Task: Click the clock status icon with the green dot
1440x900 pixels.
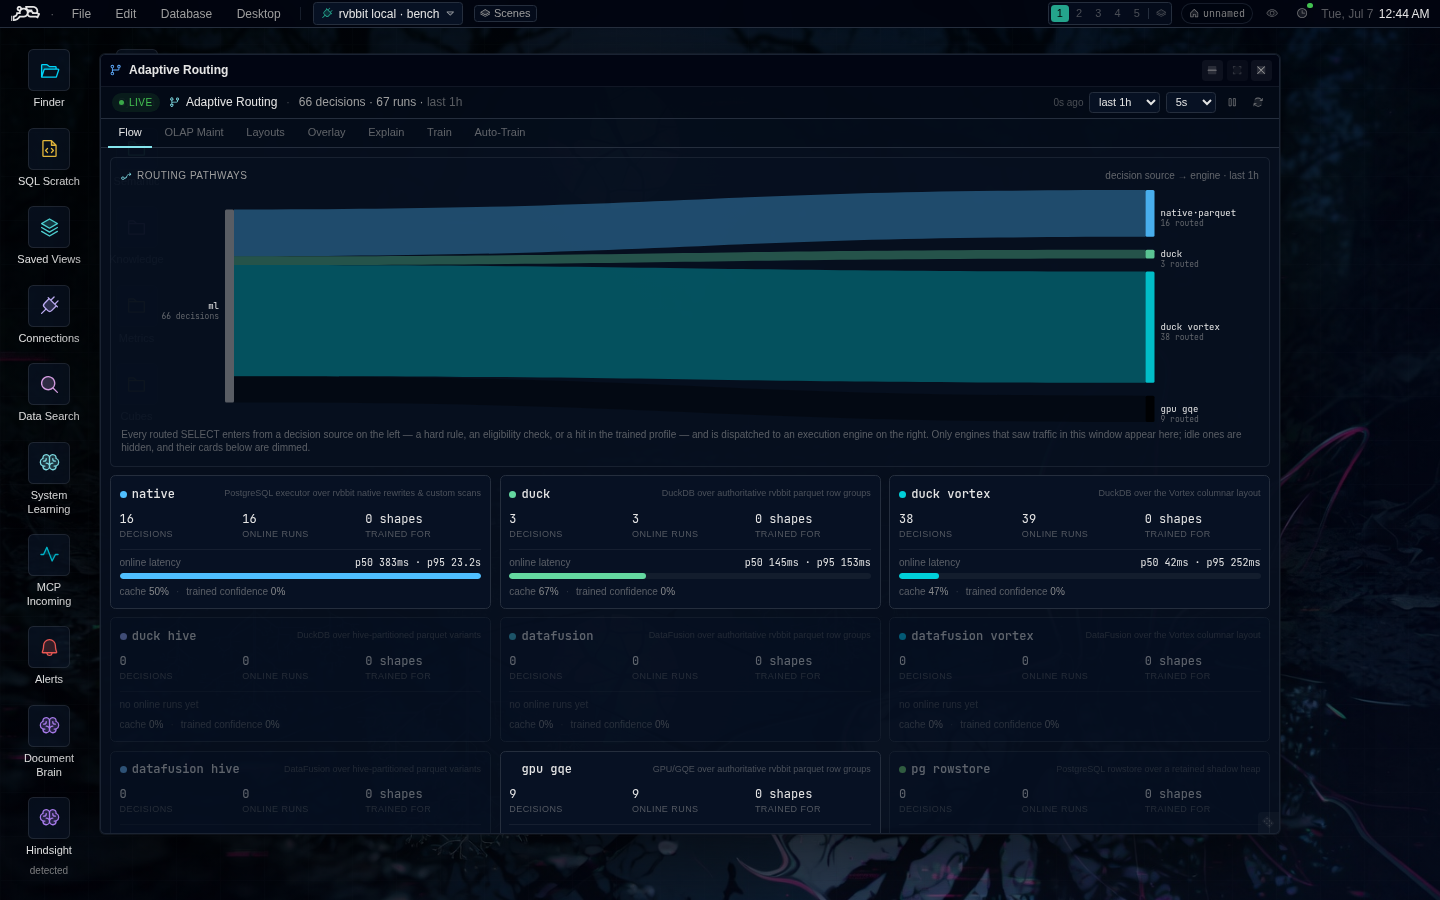Action: (x=1302, y=13)
